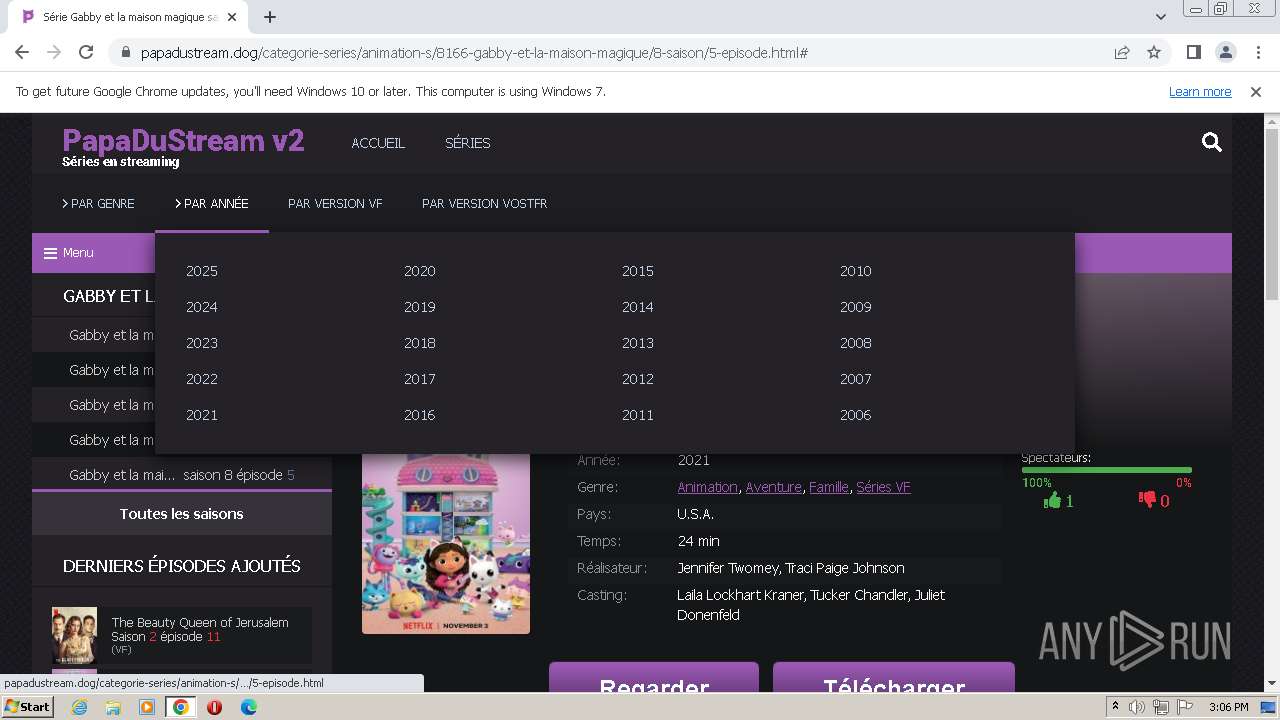Expand the PAR ANNÉE menu
The height and width of the screenshot is (720, 1280).
(x=212, y=203)
